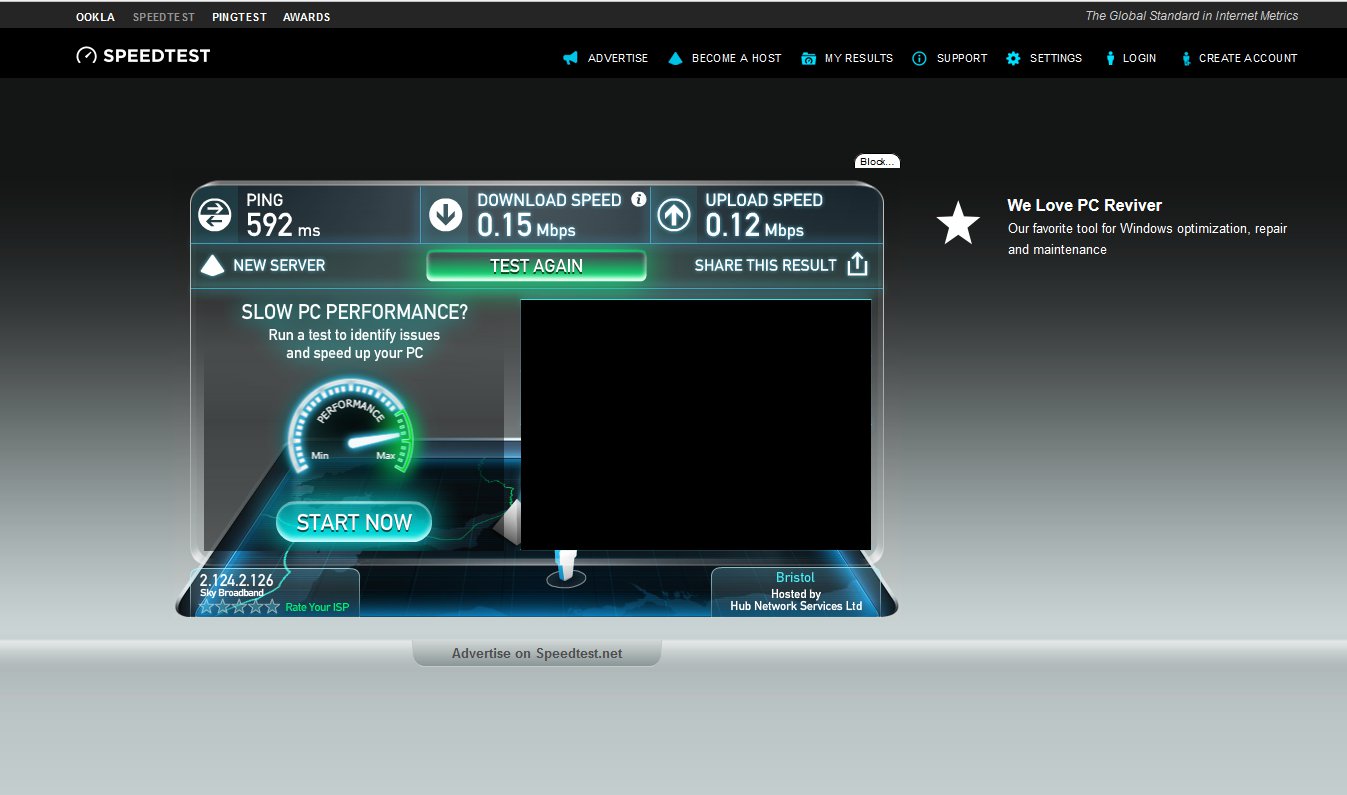Open the OOKLA tab

pos(95,17)
